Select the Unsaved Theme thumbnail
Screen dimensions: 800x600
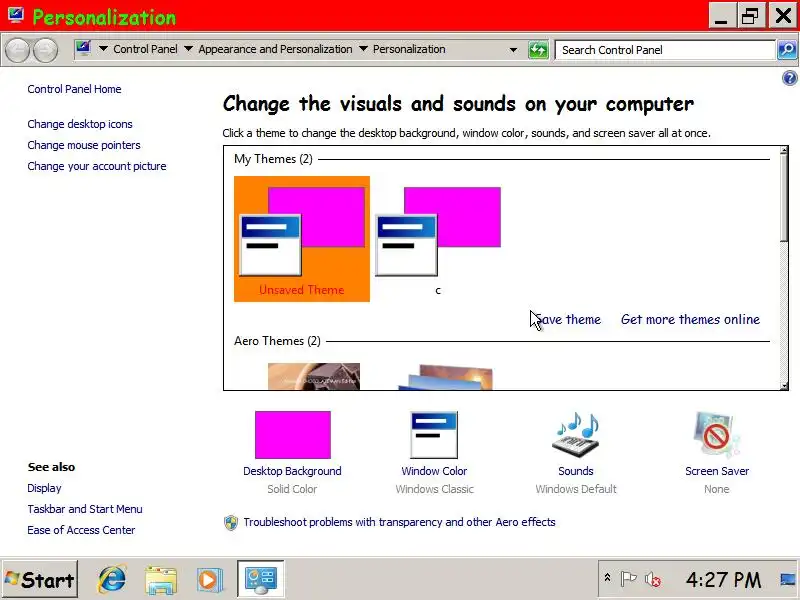click(302, 239)
